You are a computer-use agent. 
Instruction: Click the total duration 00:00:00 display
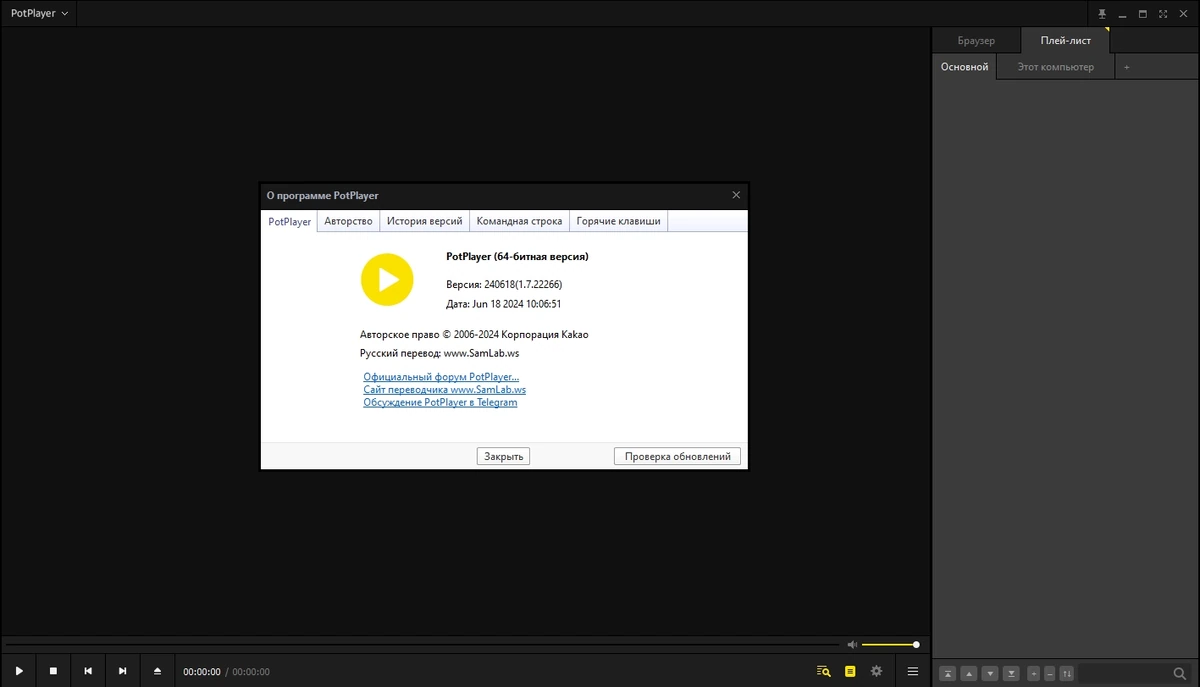pyautogui.click(x=251, y=672)
